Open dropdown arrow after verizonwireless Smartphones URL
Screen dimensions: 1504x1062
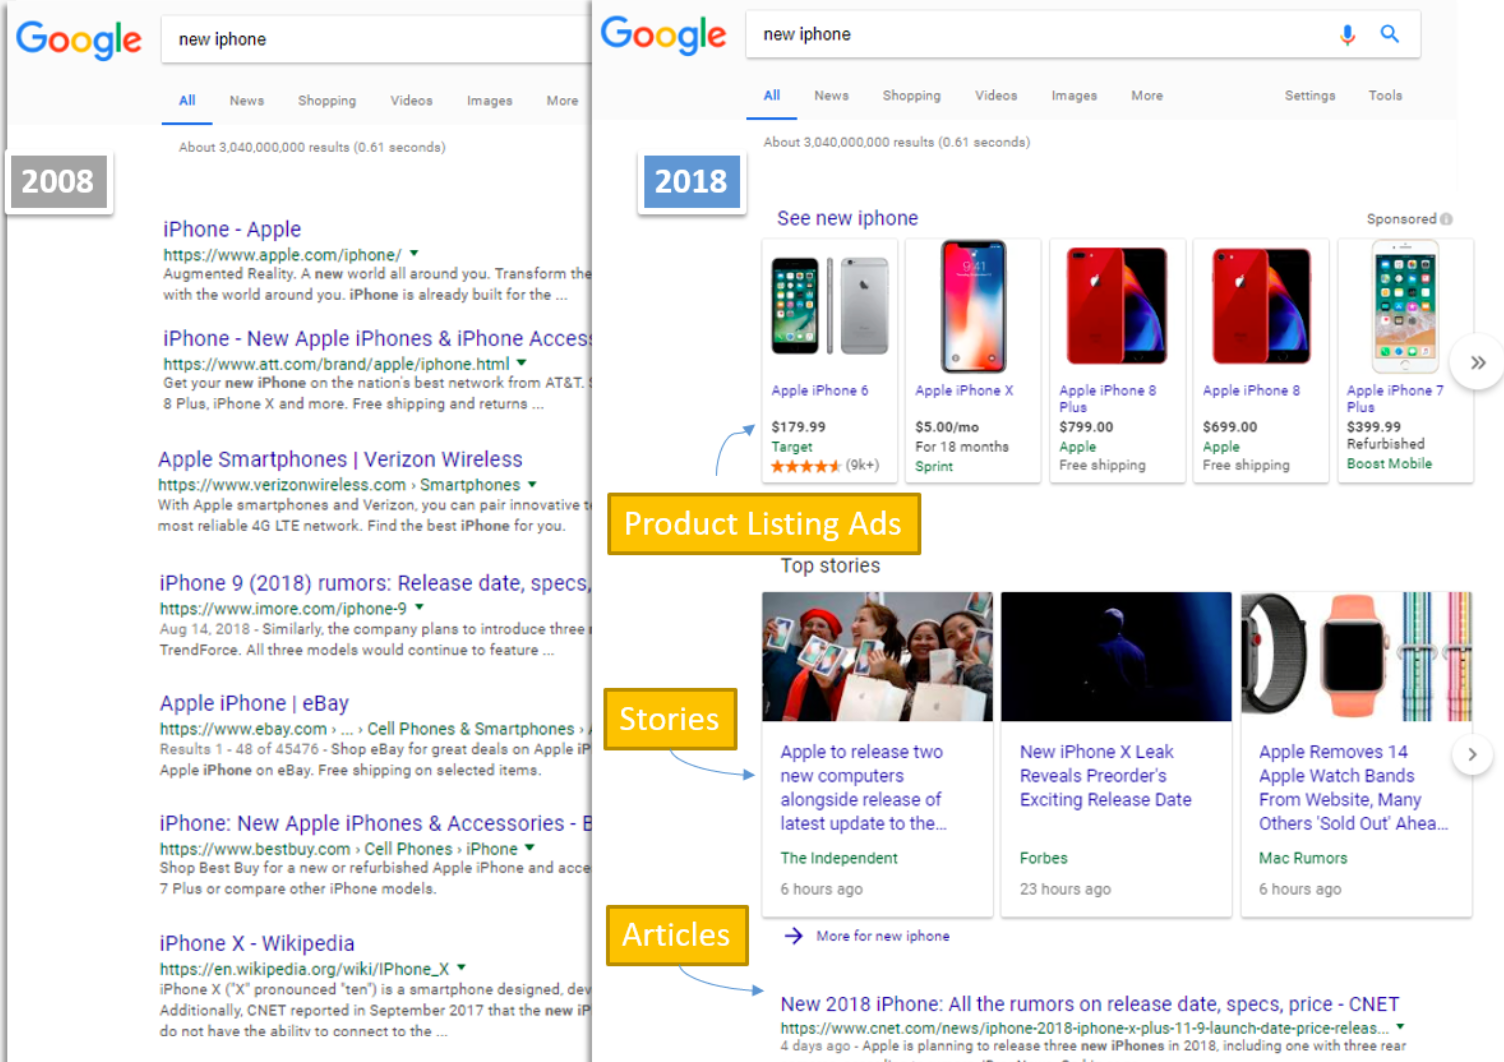pyautogui.click(x=532, y=484)
